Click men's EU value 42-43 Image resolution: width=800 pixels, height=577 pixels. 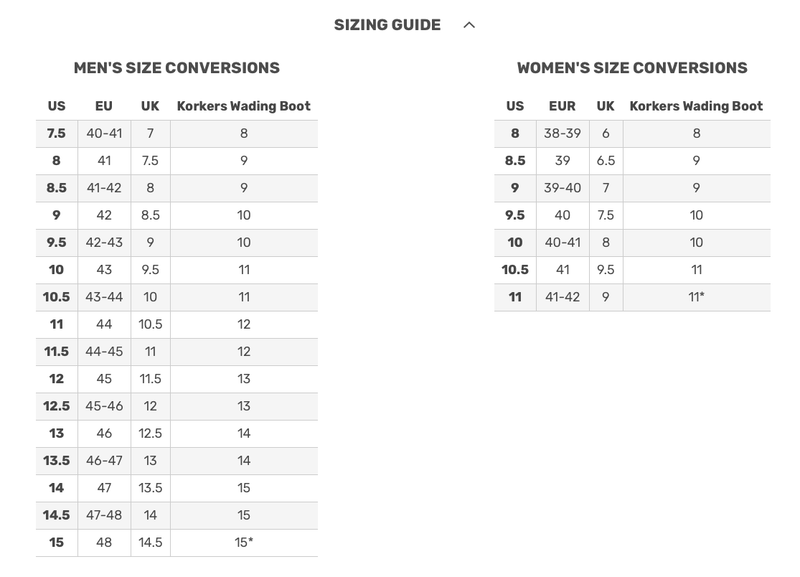(x=100, y=243)
